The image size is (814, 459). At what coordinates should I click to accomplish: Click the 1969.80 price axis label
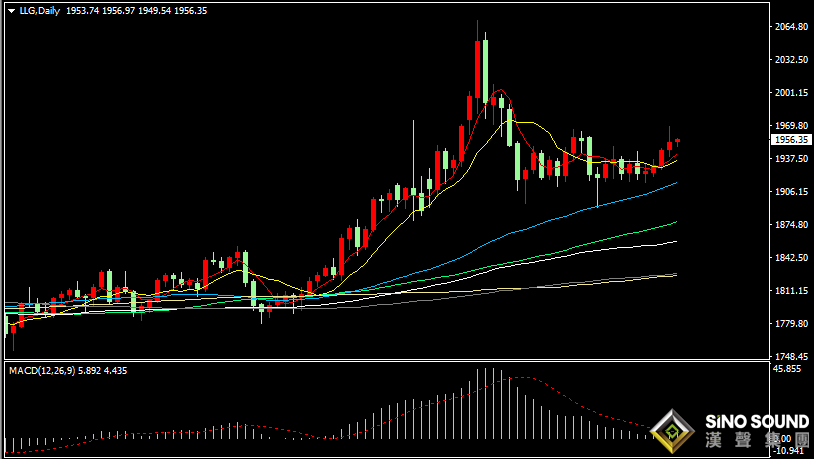point(792,126)
